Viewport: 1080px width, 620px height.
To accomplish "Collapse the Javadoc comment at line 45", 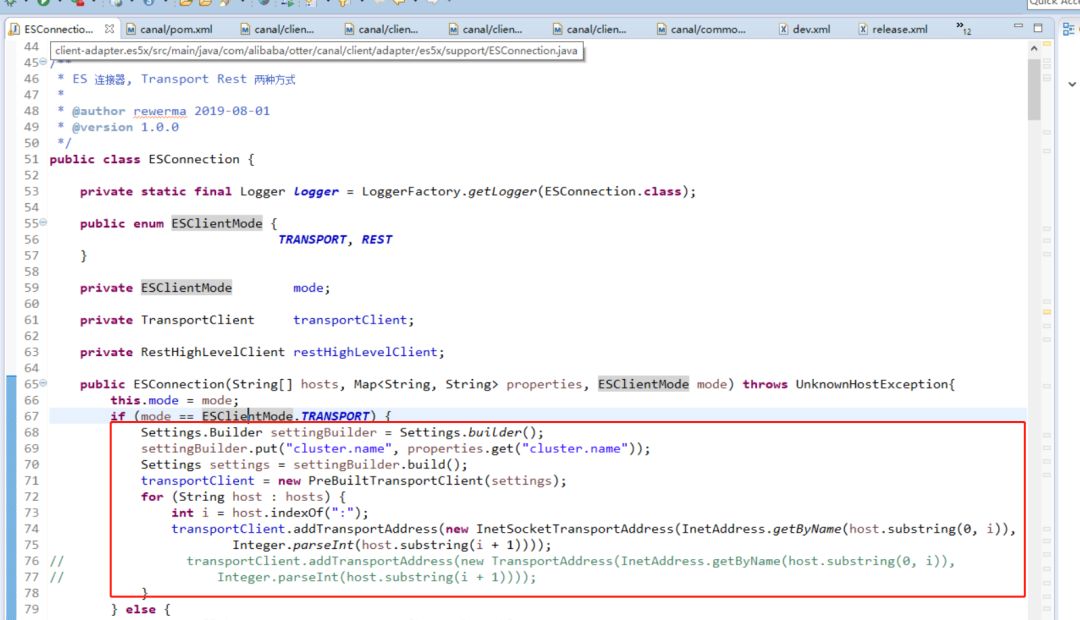I will [43, 62].
